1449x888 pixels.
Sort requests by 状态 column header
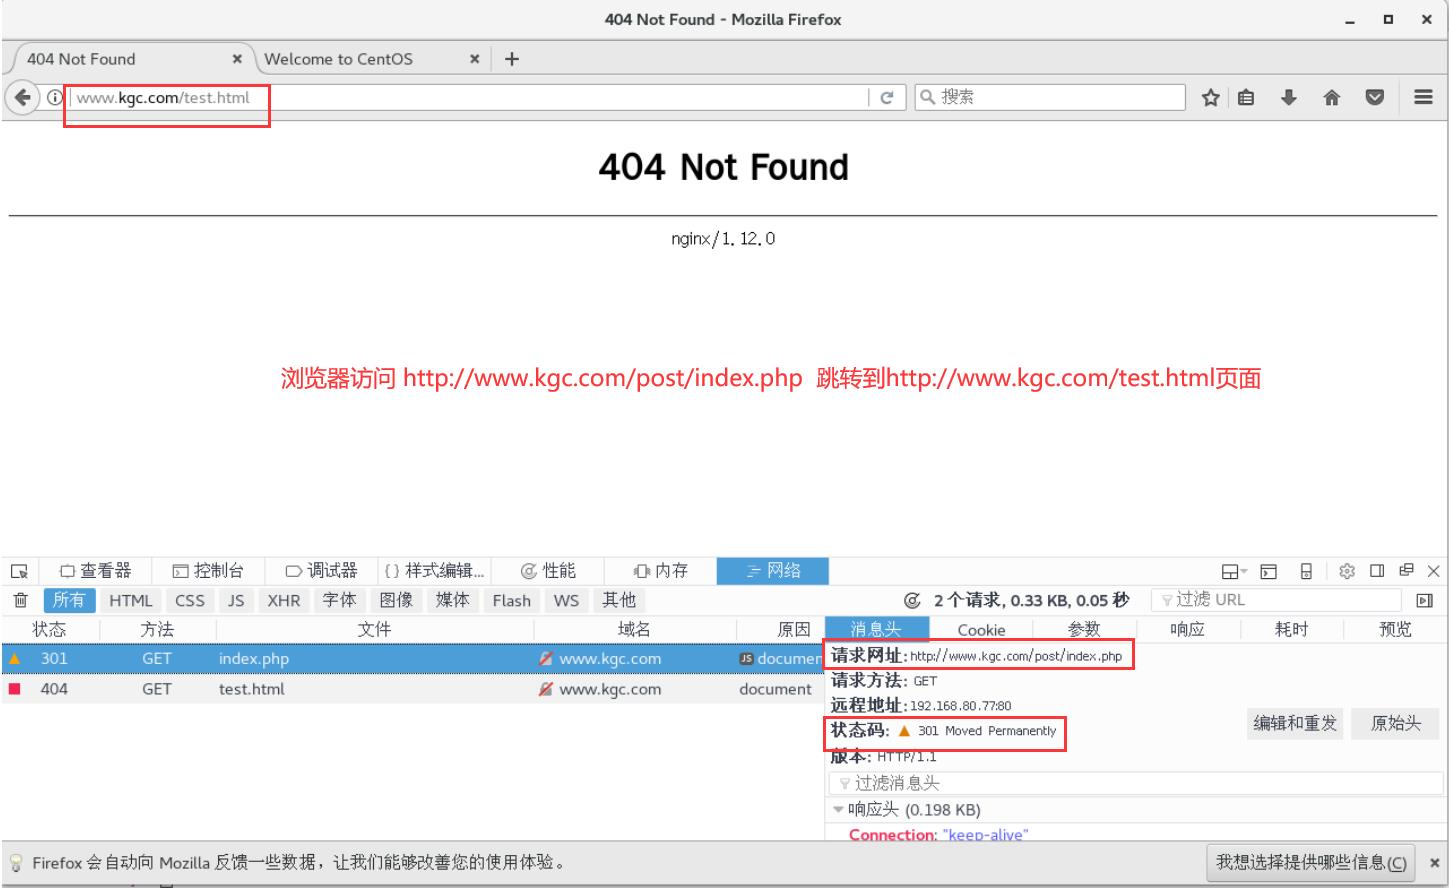point(49,630)
